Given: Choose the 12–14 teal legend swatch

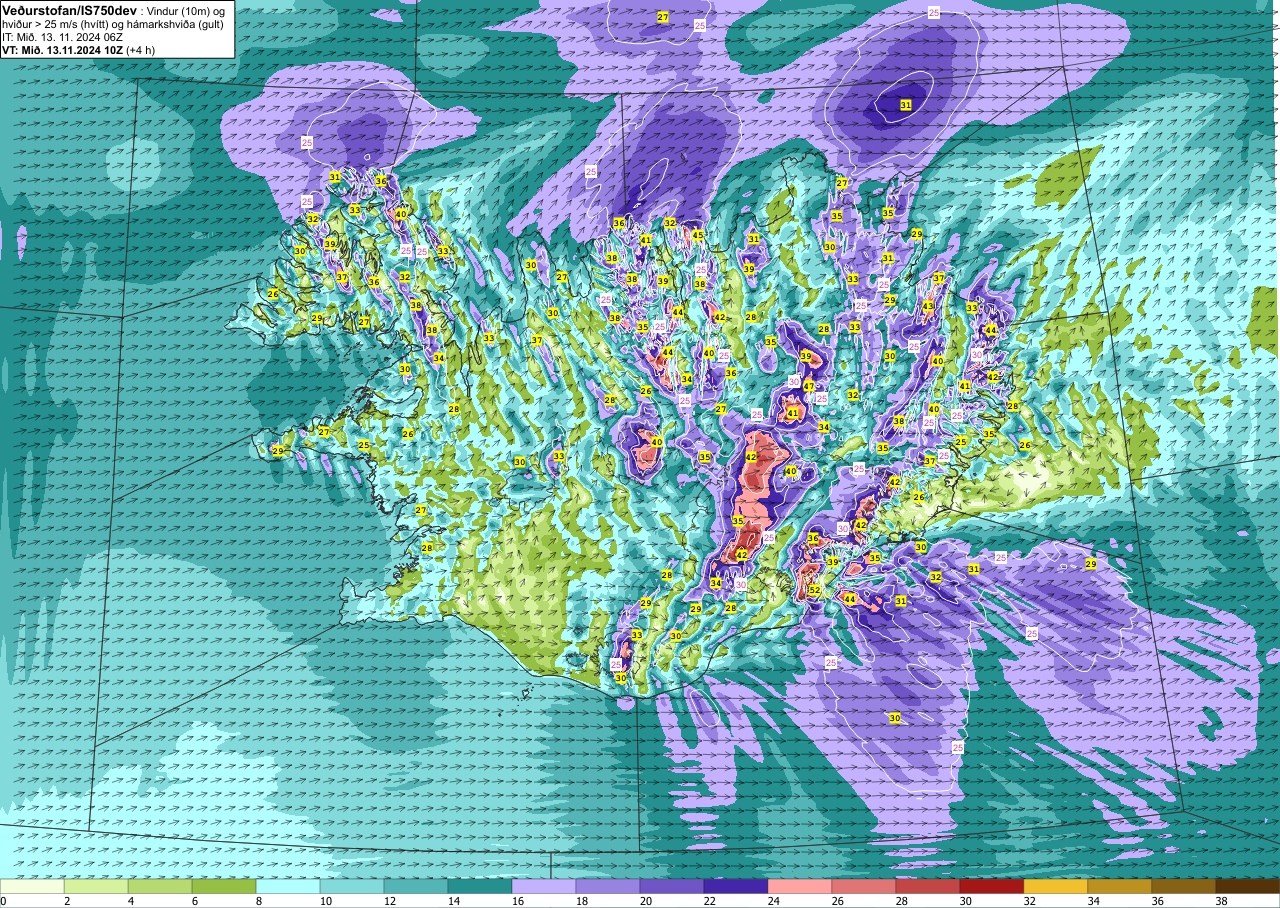Looking at the screenshot, I should click(x=416, y=886).
